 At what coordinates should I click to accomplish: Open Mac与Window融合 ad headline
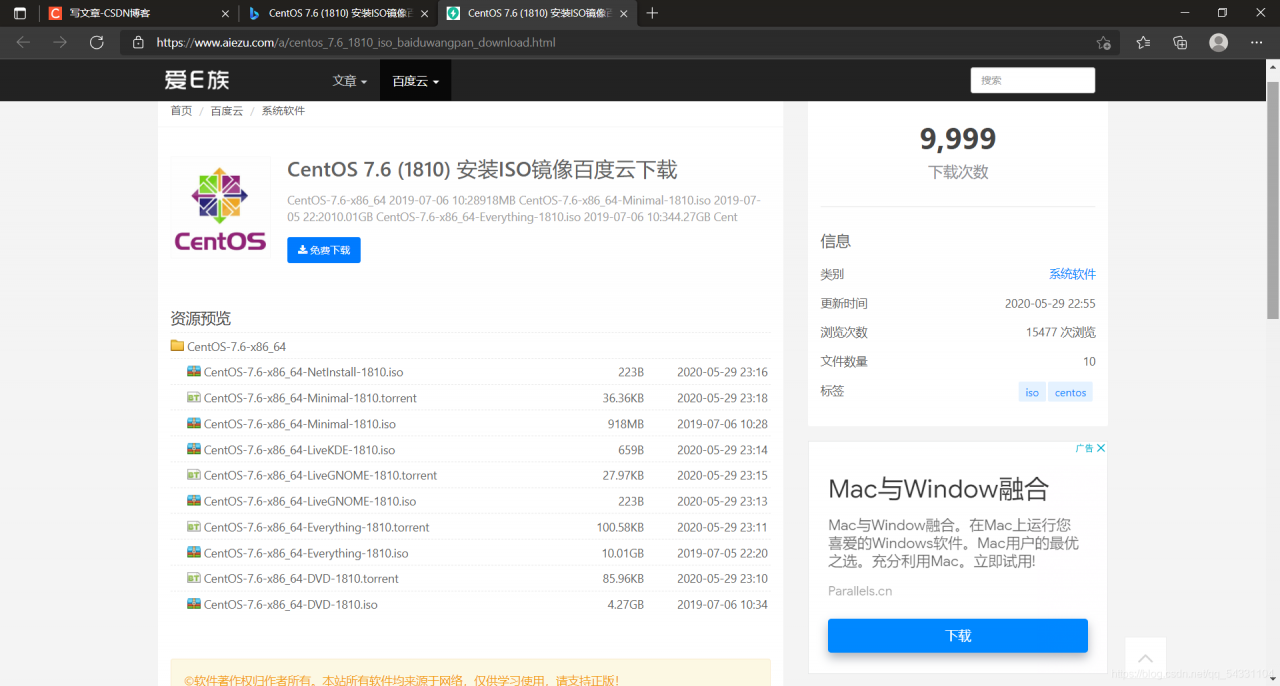tap(938, 489)
